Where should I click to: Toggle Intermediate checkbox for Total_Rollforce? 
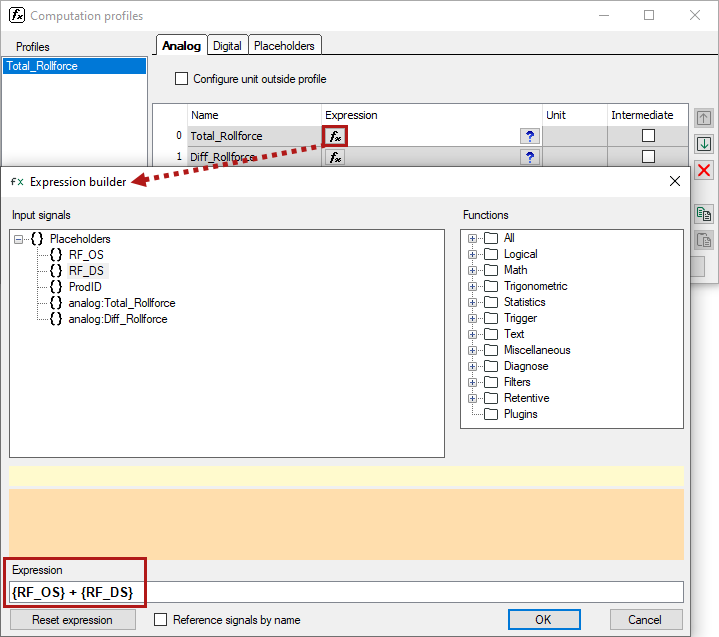pyautogui.click(x=648, y=136)
